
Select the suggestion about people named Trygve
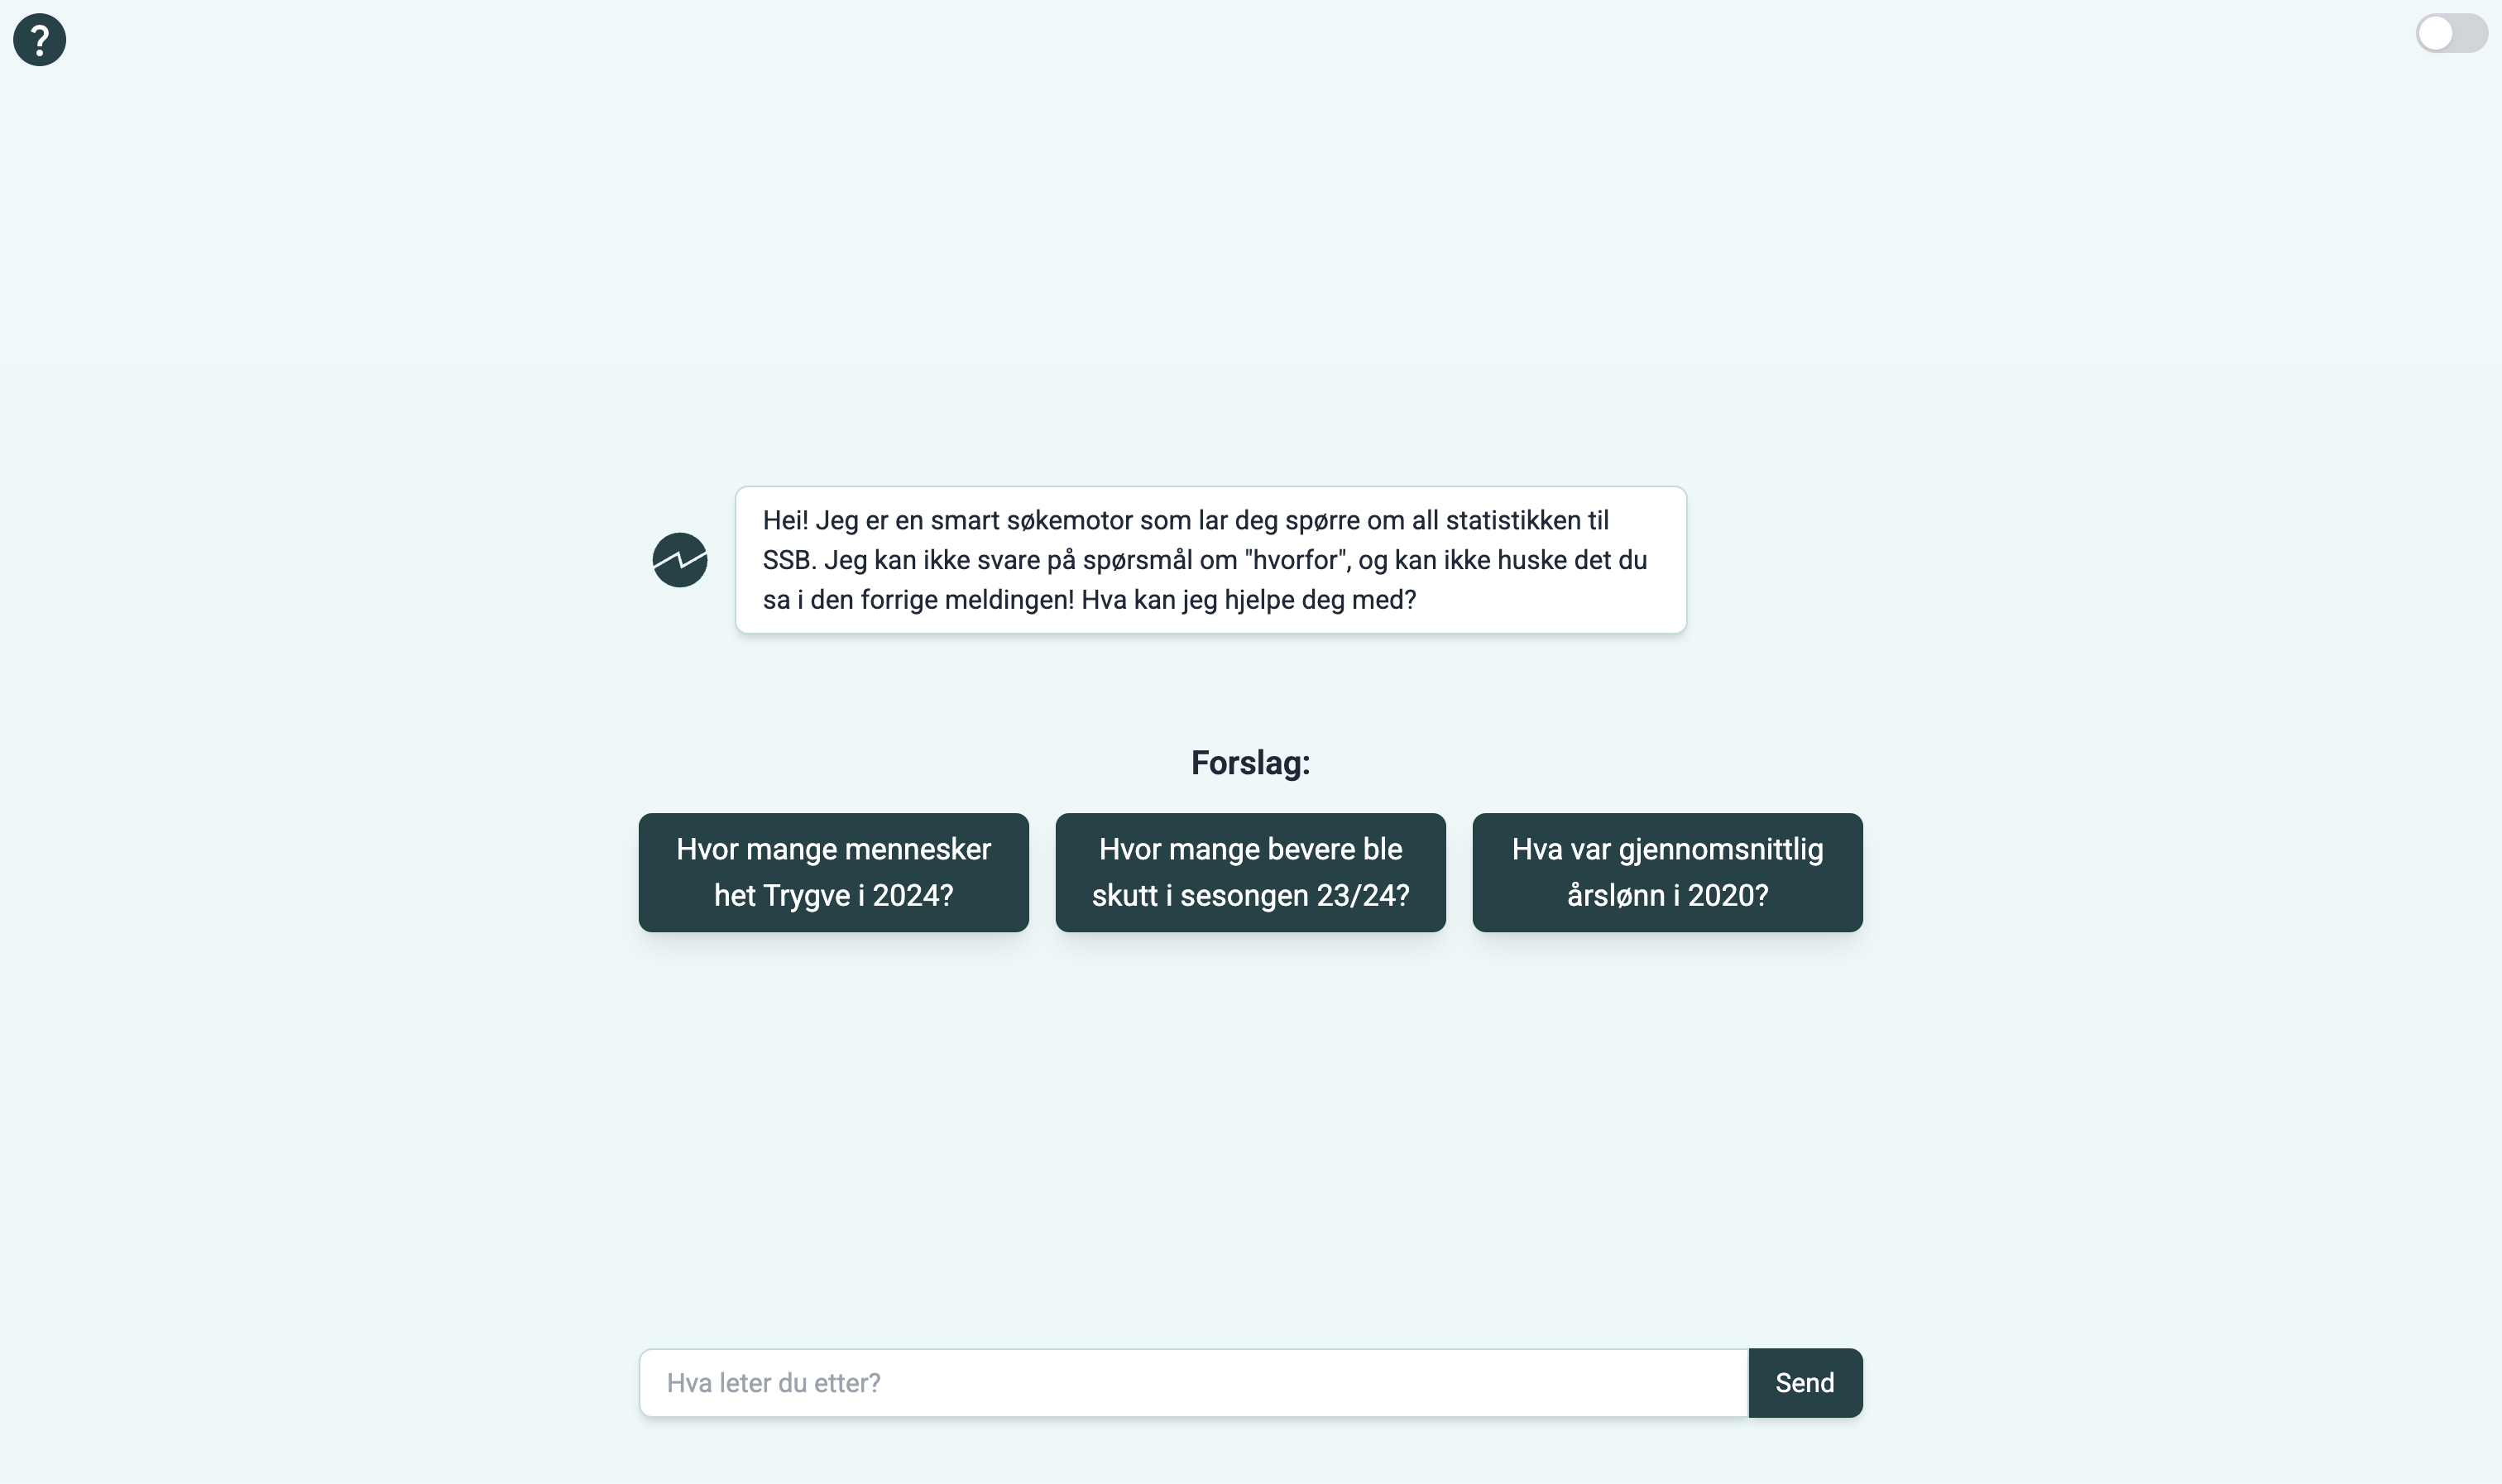(x=833, y=872)
